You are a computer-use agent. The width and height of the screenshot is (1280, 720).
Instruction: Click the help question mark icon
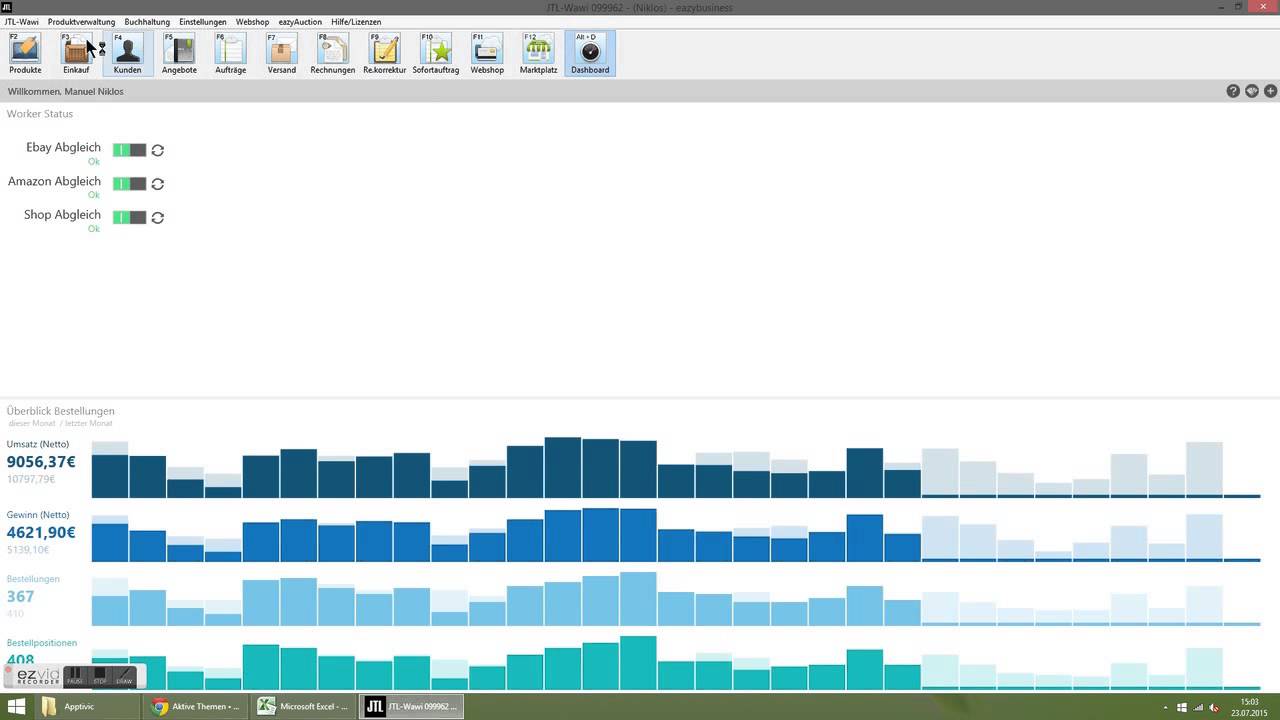coord(1233,91)
